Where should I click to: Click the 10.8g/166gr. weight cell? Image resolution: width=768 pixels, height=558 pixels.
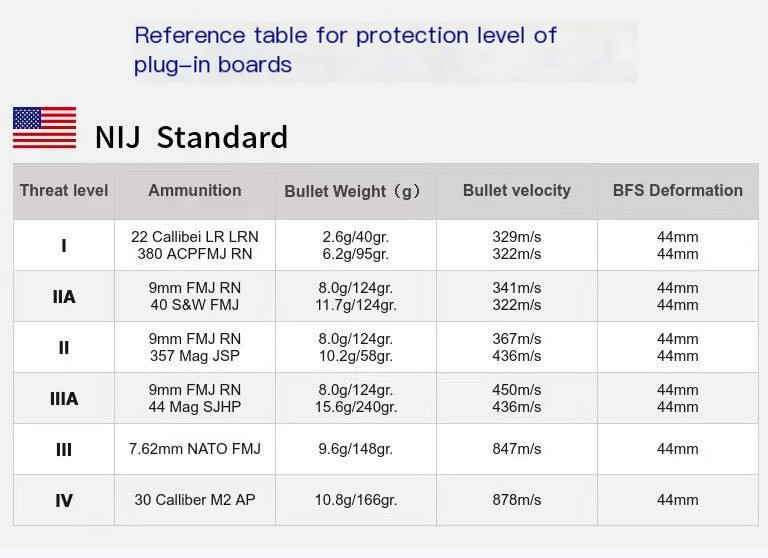click(356, 500)
